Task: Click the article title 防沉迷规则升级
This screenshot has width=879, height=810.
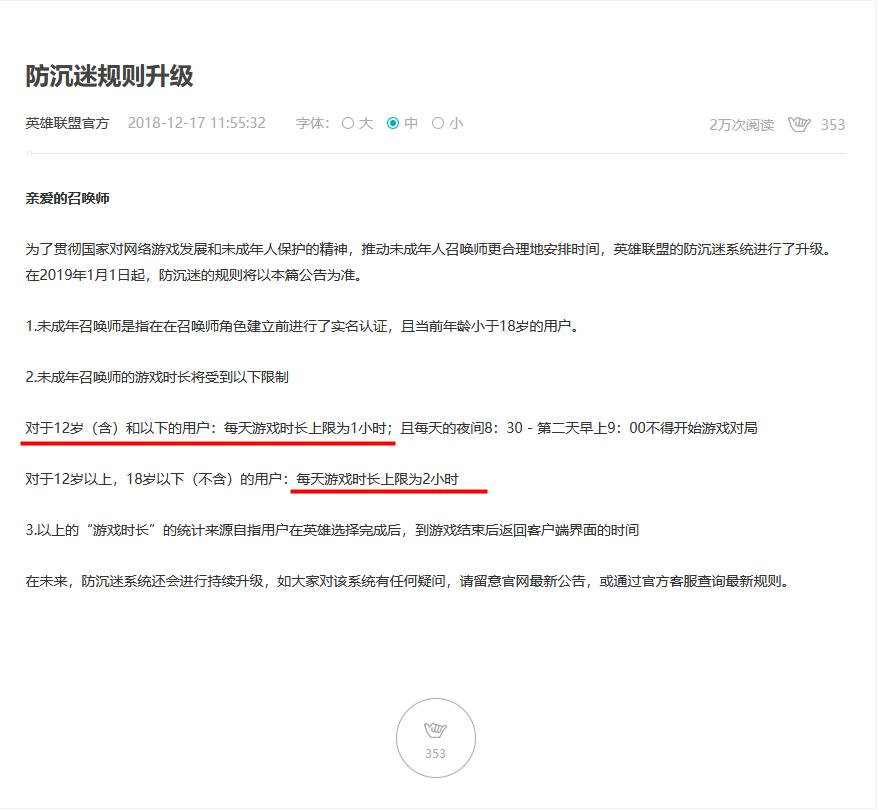Action: (x=112, y=72)
